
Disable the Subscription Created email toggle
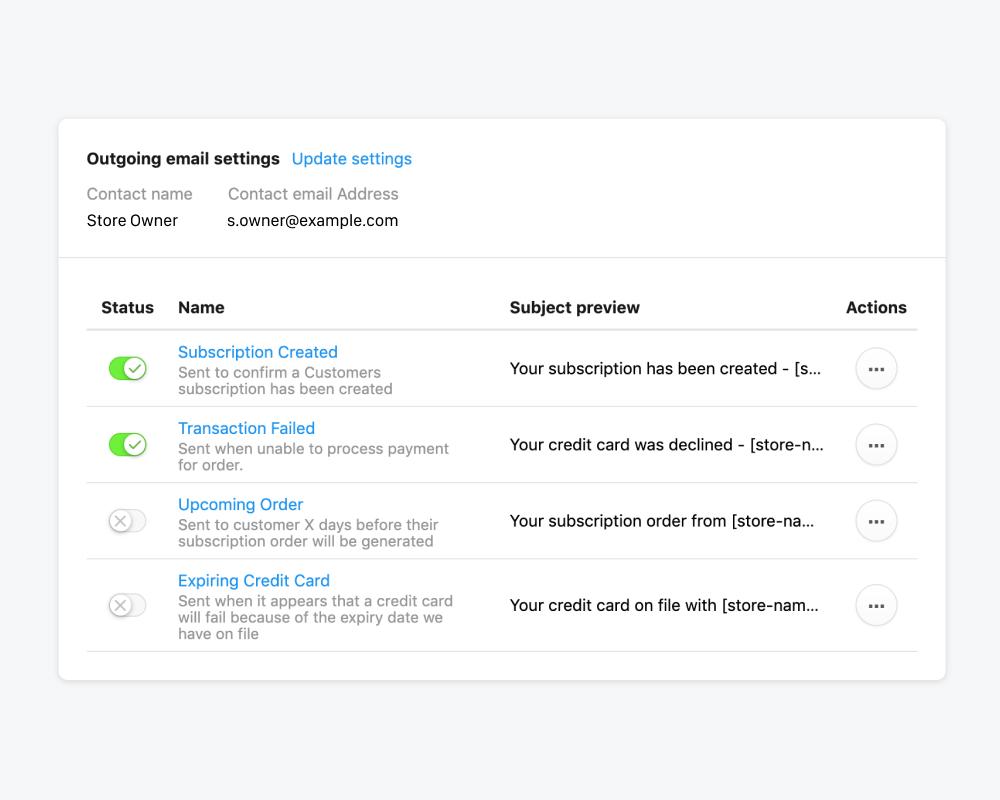(127, 369)
